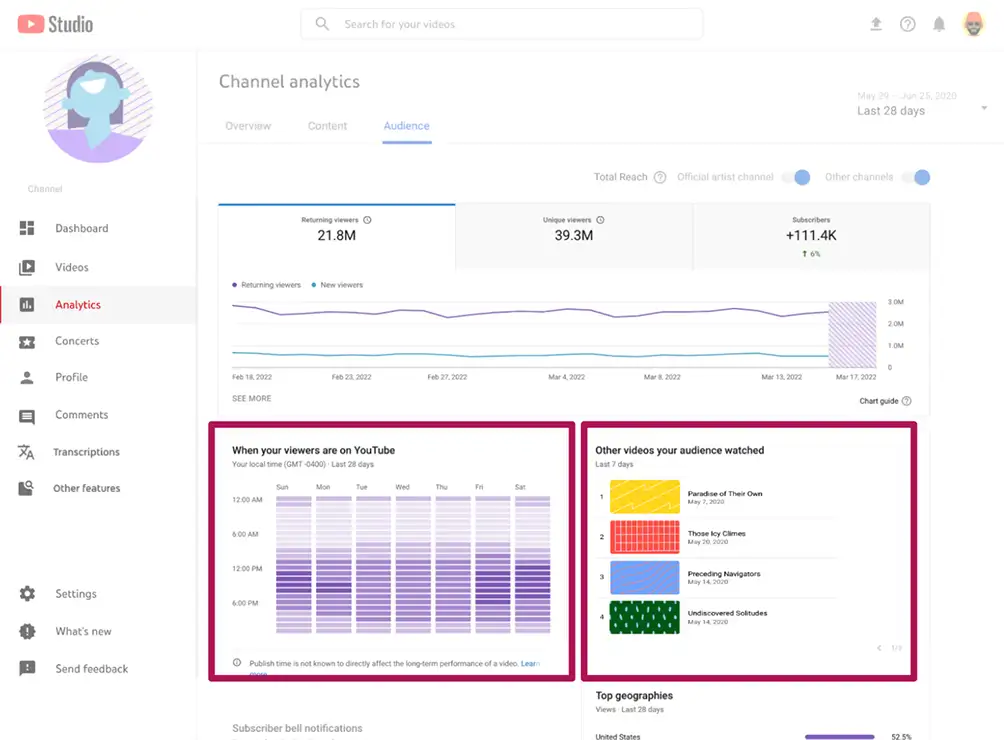
Task: Click the Total Reach help icon
Action: coord(660,177)
